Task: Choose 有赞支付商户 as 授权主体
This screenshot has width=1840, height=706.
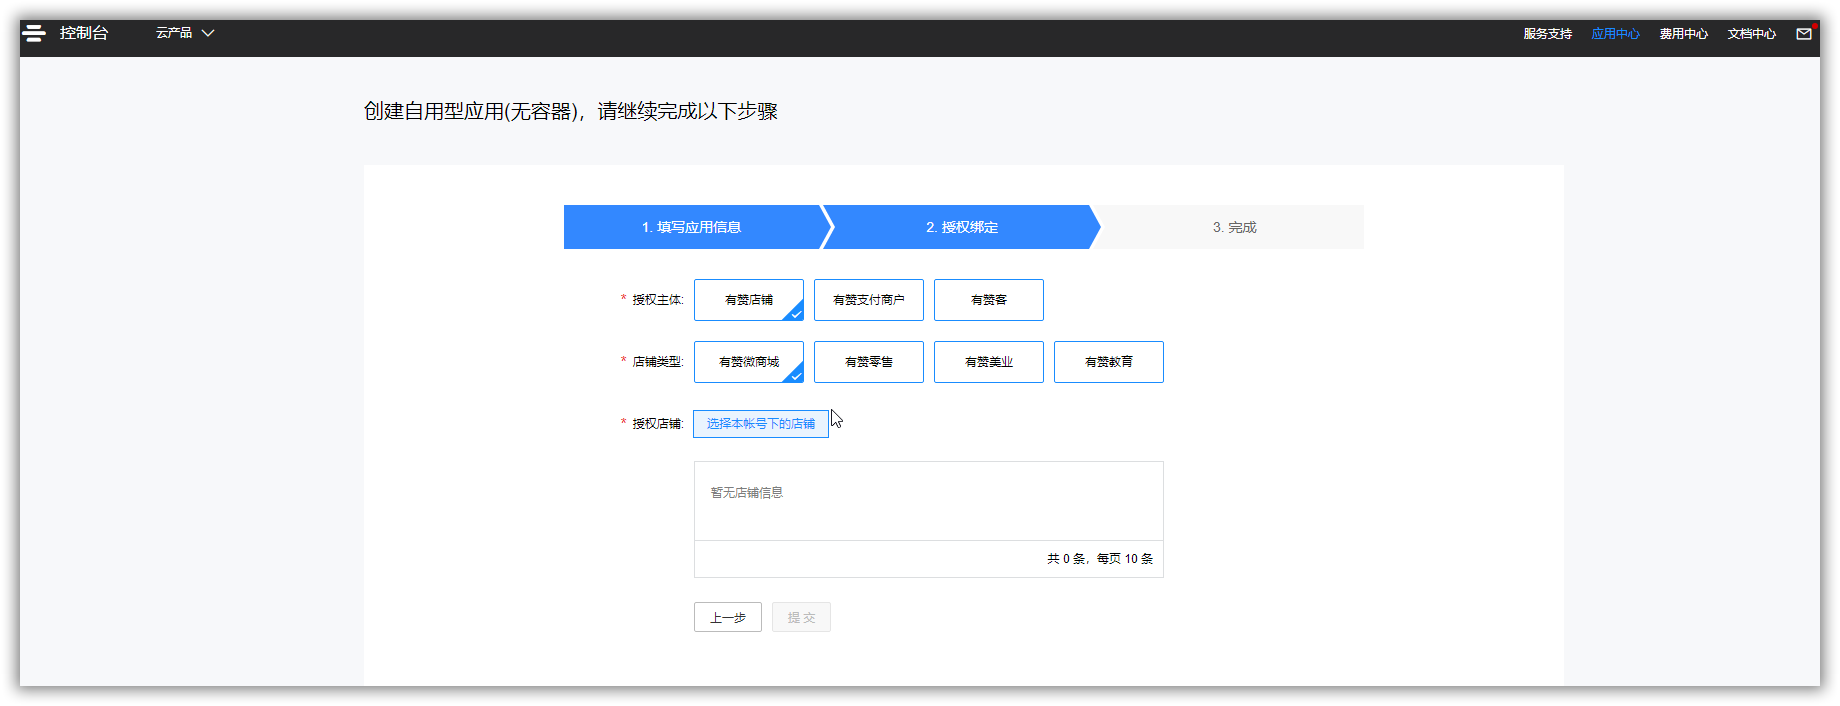Action: point(869,300)
